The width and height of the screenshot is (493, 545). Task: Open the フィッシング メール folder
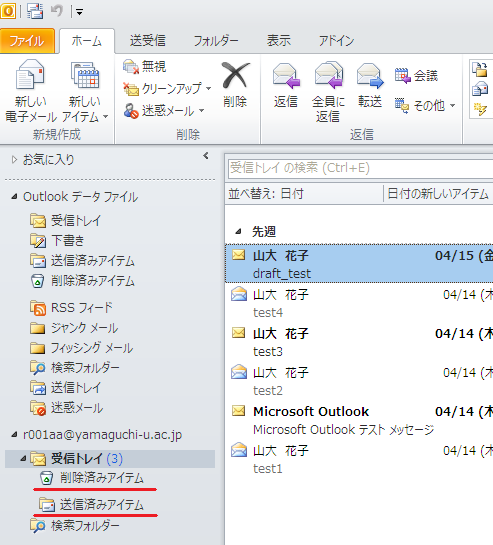tap(81, 348)
